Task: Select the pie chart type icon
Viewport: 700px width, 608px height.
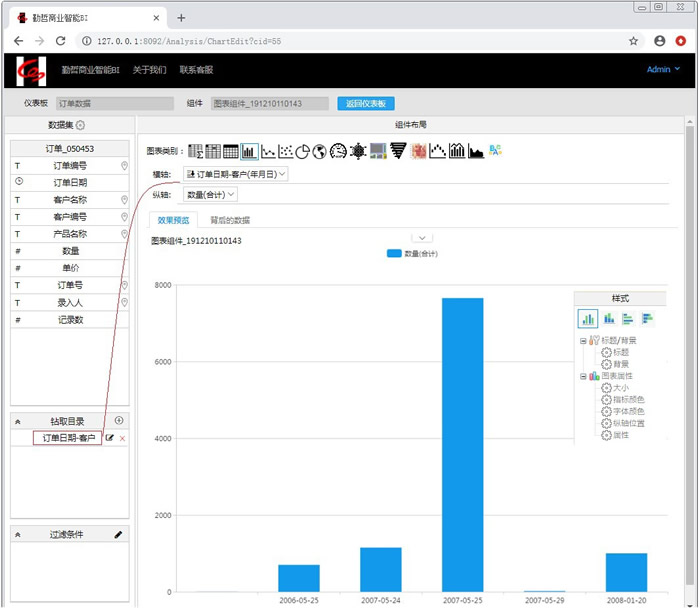Action: (303, 151)
